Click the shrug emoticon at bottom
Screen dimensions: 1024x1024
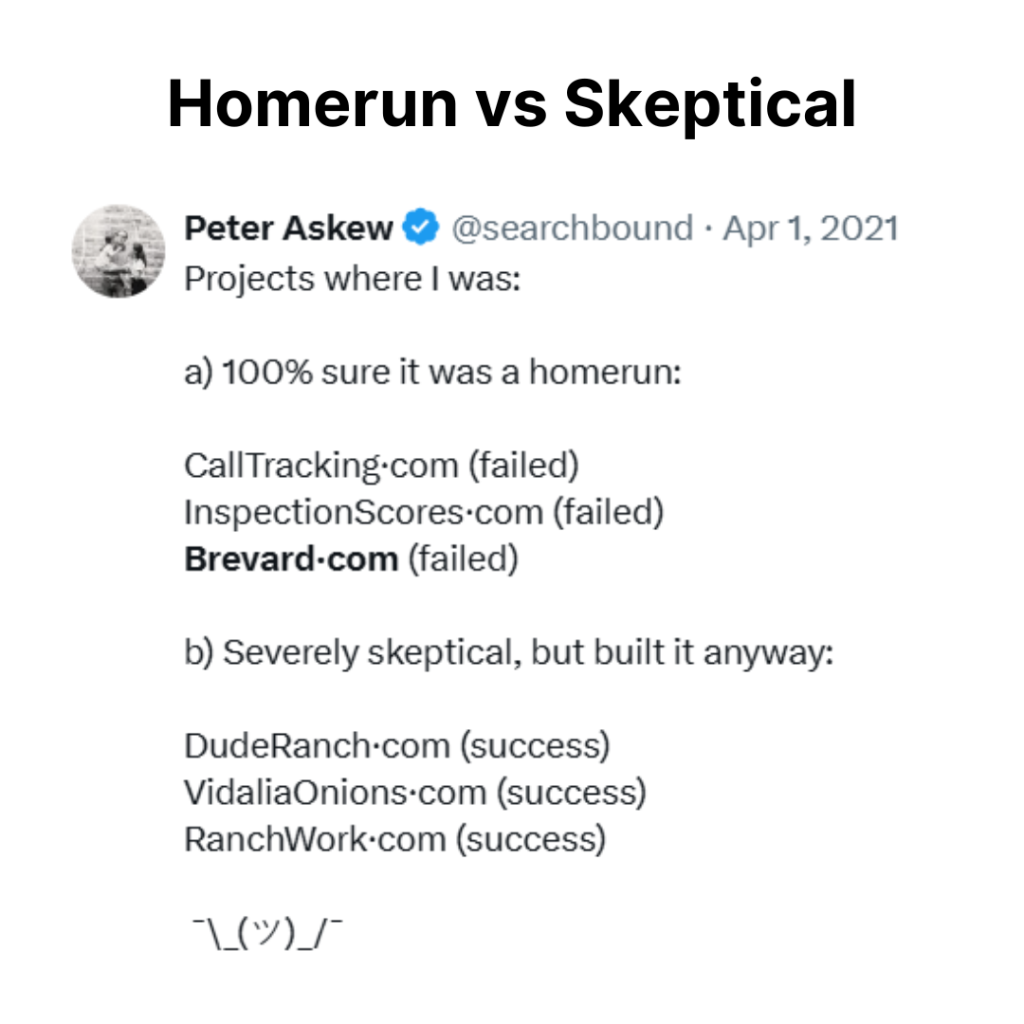click(268, 934)
